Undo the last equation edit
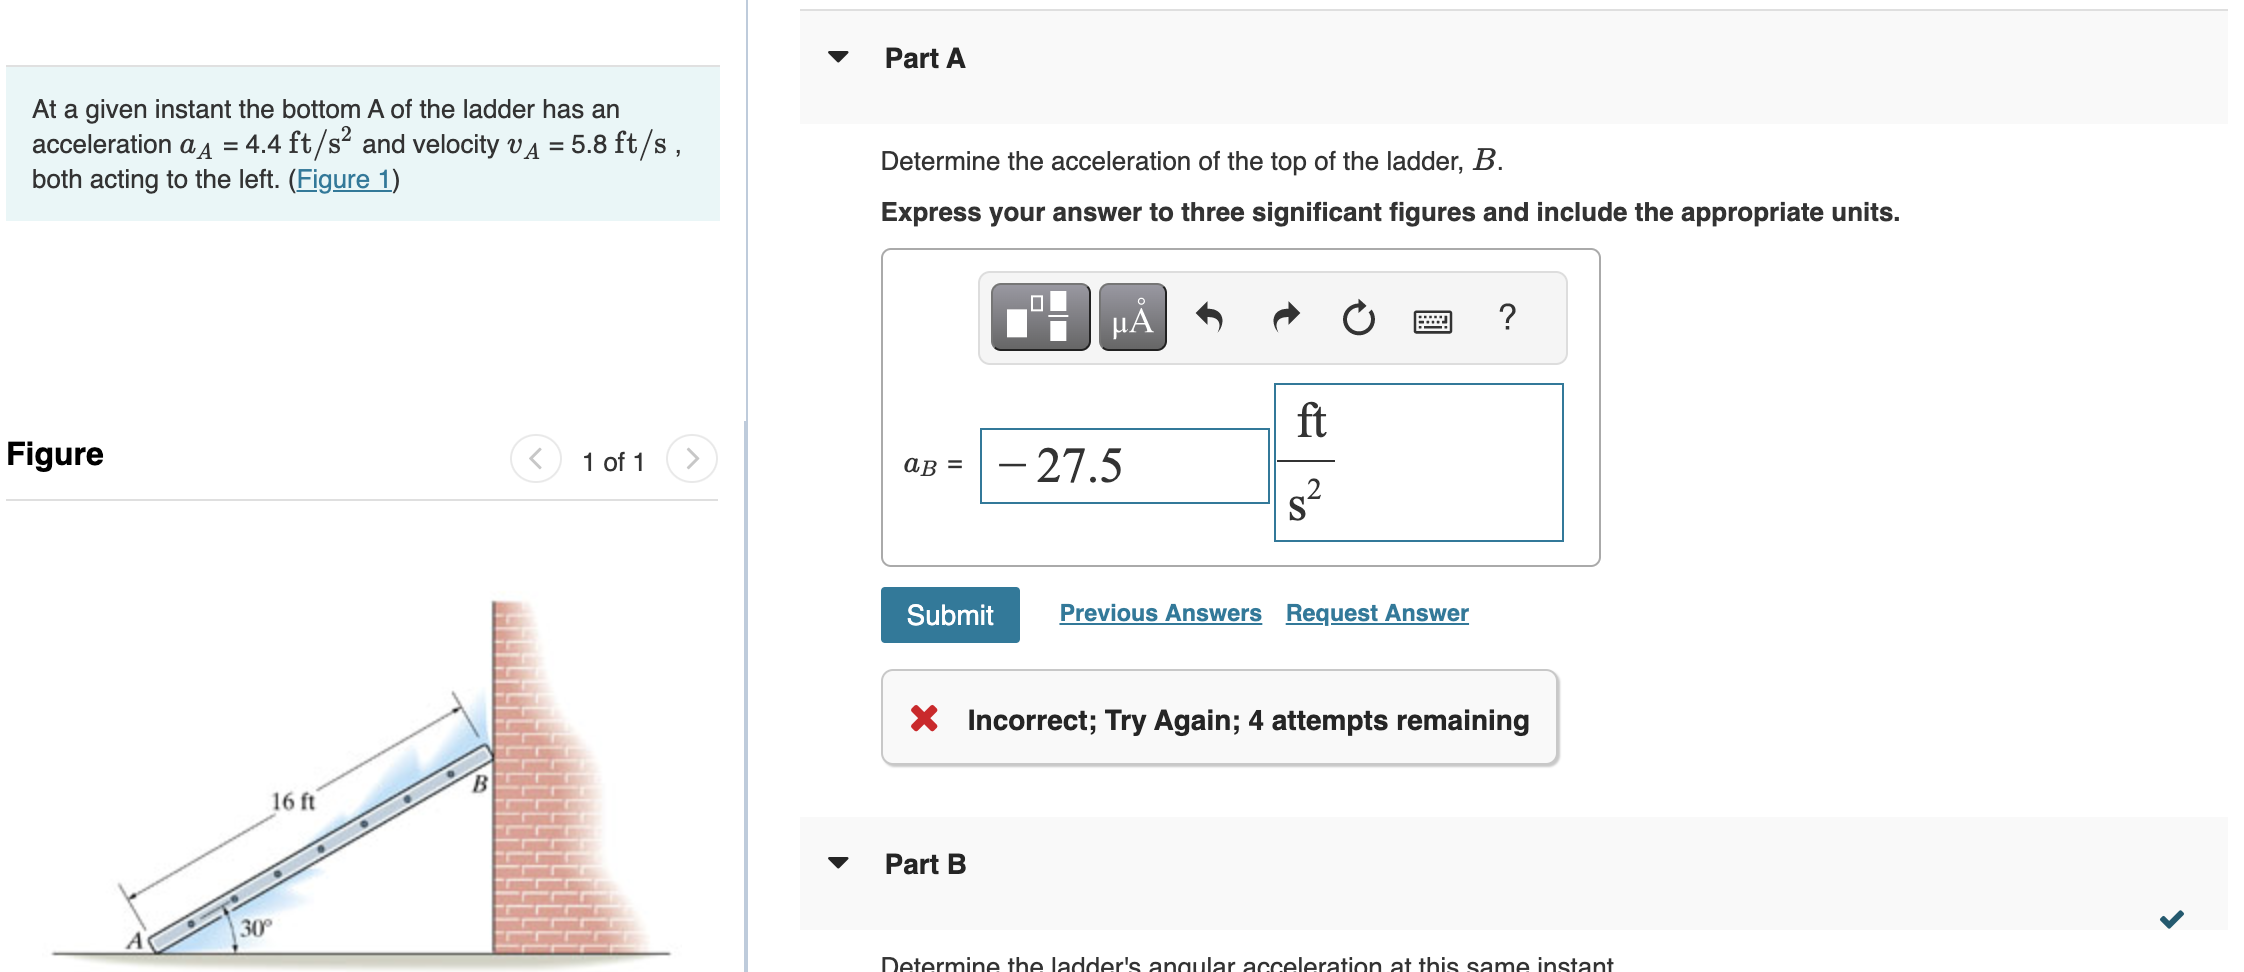 pos(1210,318)
